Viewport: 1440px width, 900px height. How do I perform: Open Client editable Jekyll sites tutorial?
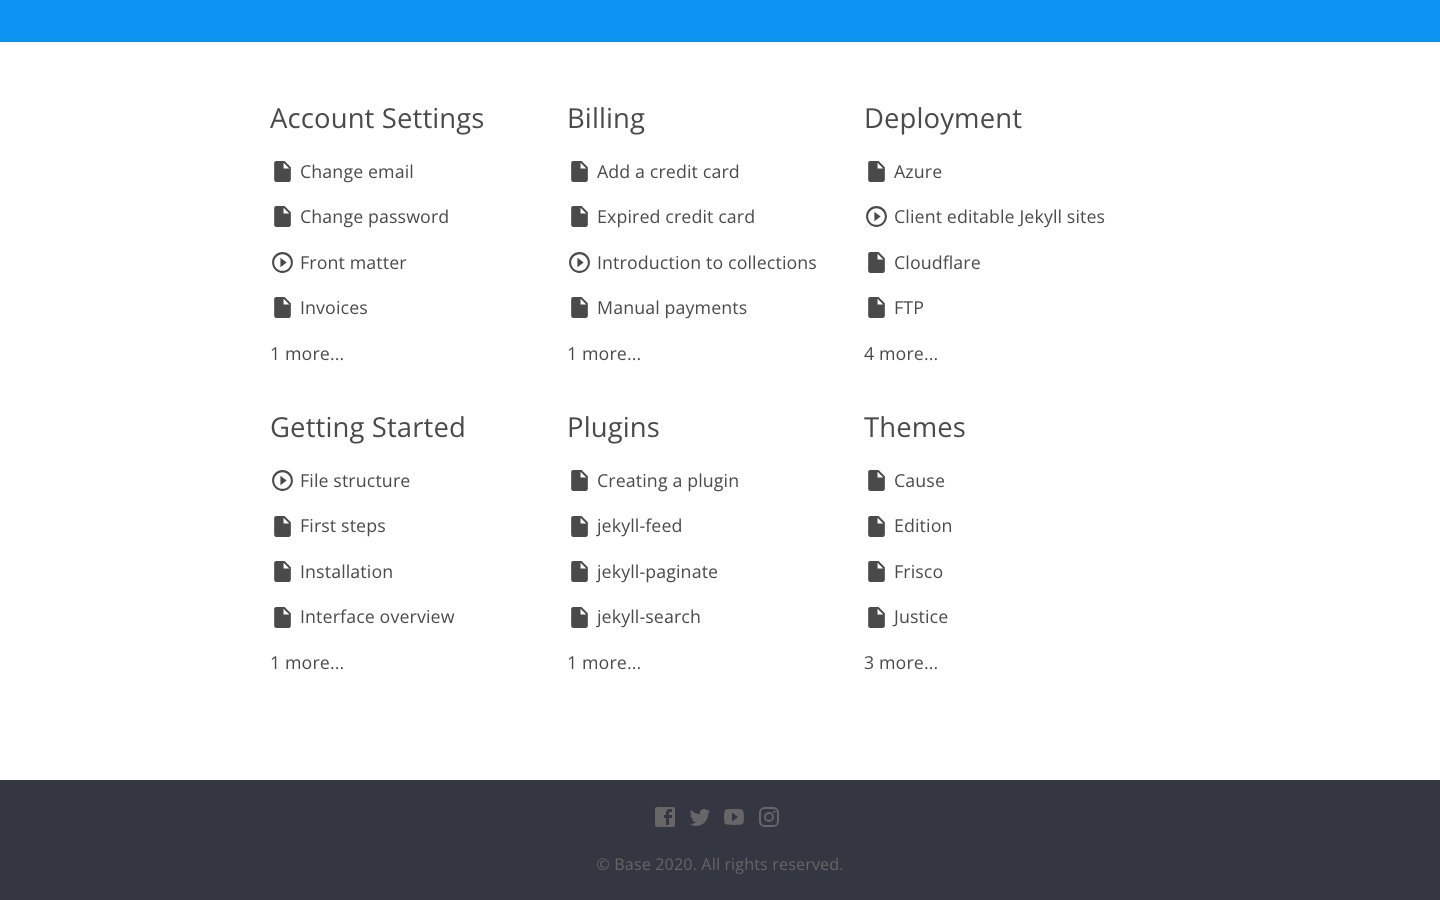pos(999,217)
